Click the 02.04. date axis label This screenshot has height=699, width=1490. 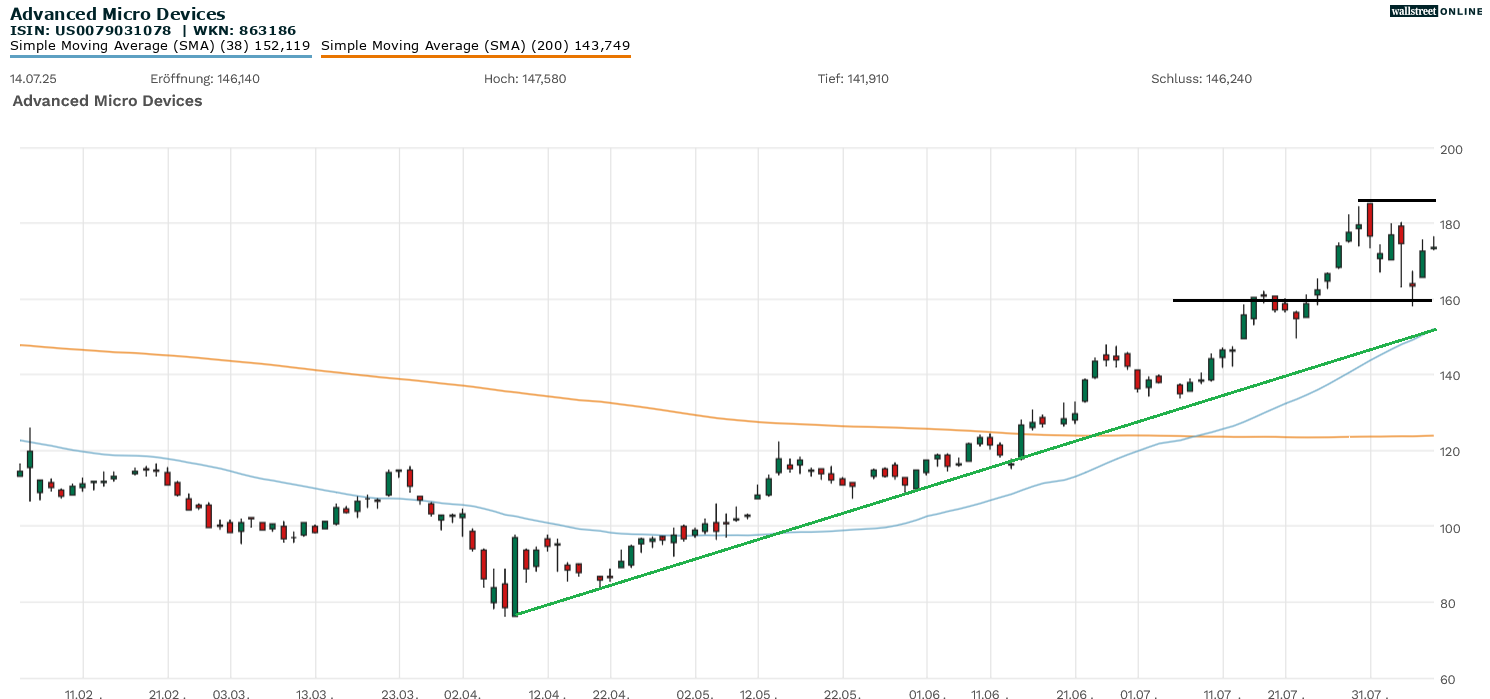[x=462, y=693]
